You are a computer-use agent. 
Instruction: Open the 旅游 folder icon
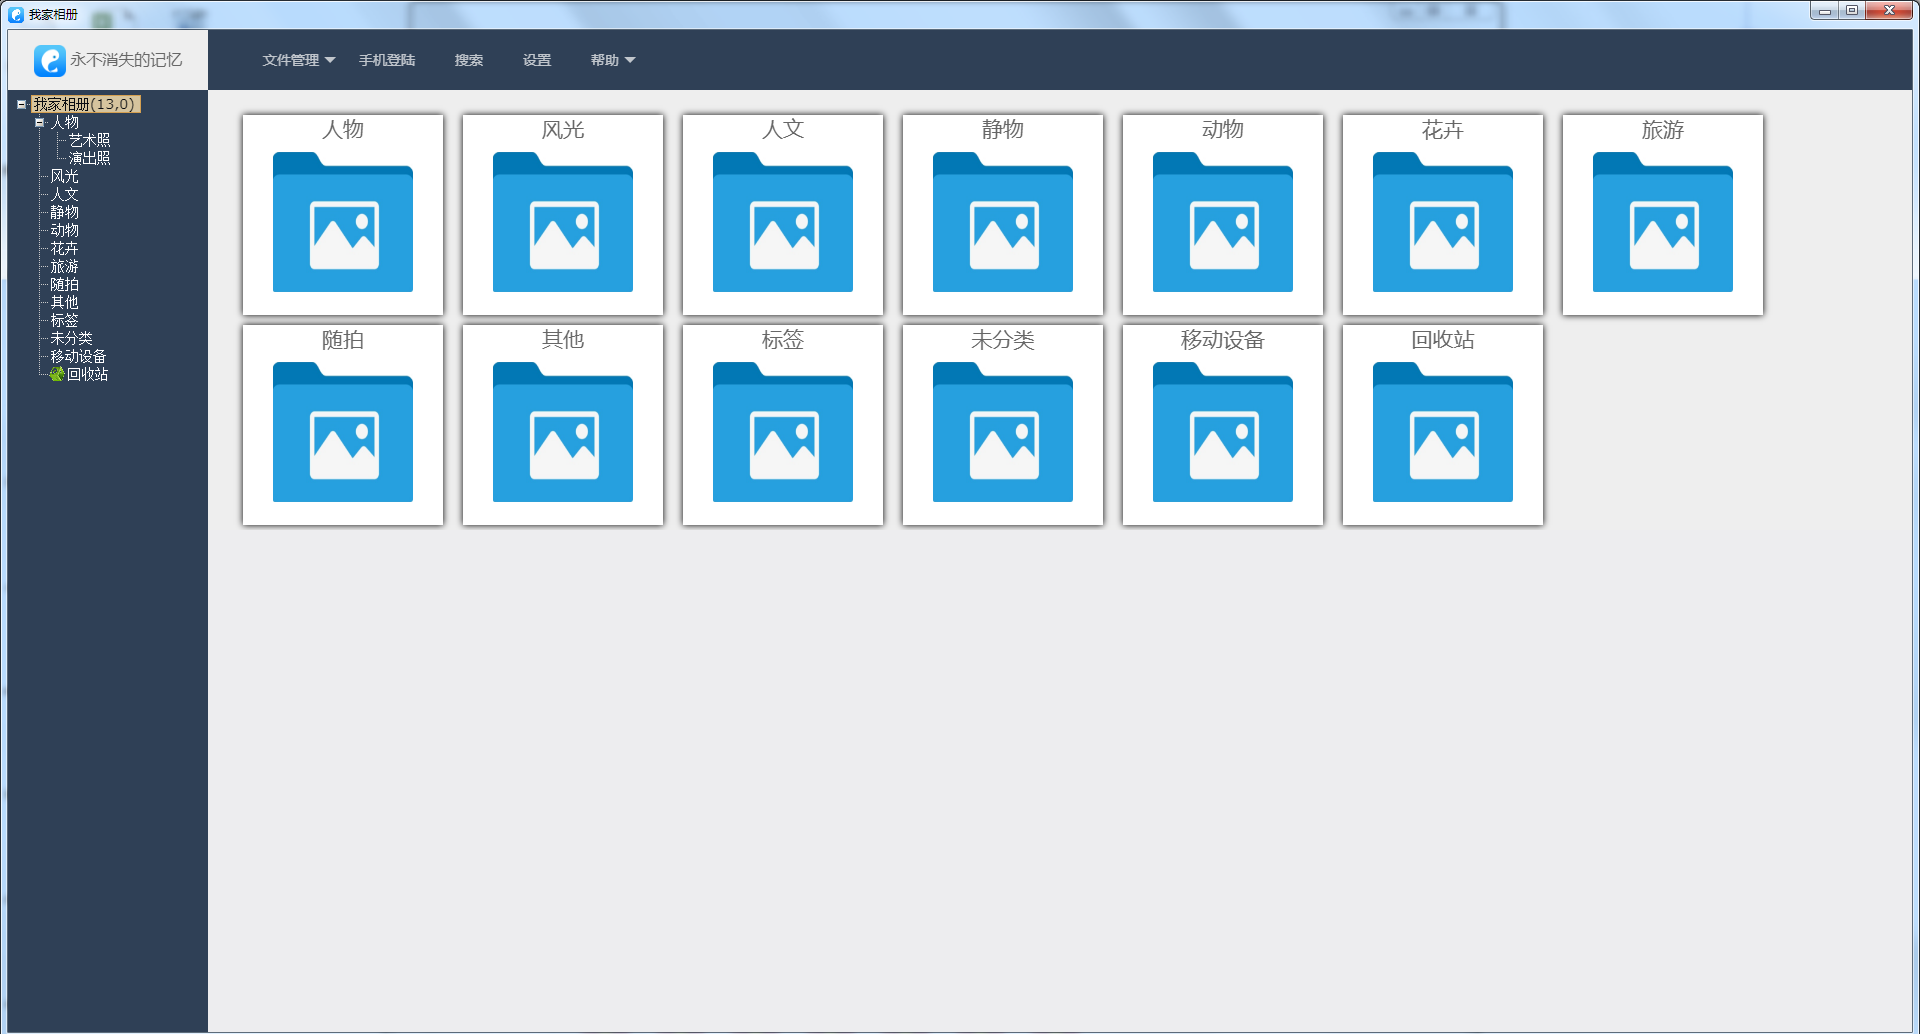click(1663, 222)
